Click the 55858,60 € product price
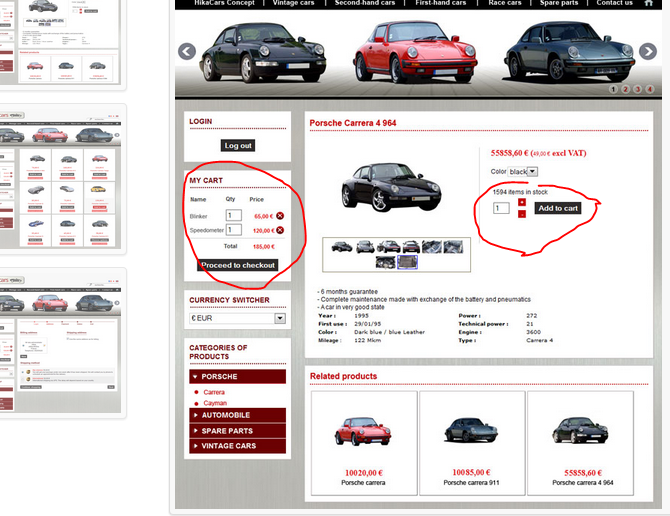Screen dimensions: 670x516 (509, 153)
